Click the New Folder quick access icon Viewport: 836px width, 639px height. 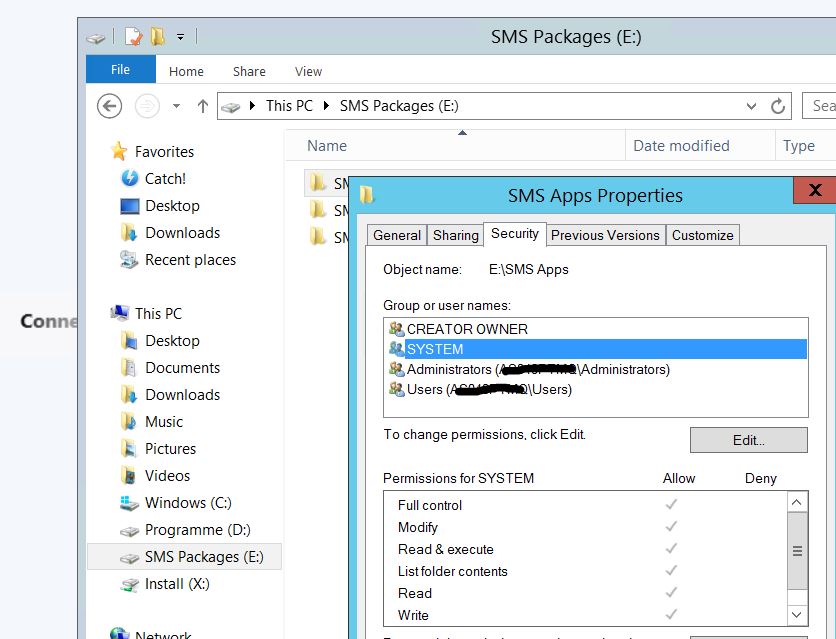coord(157,36)
